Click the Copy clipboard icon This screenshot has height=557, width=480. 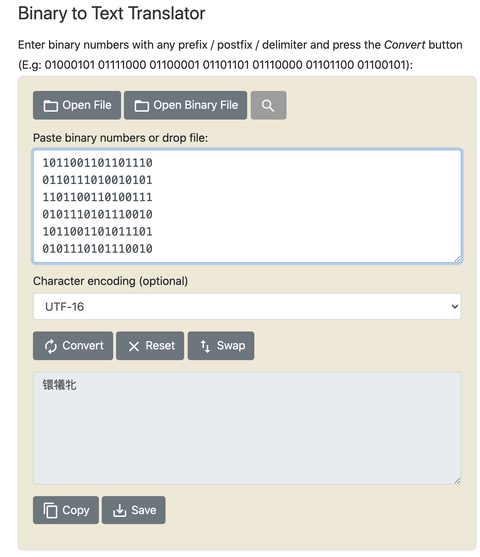click(x=50, y=510)
